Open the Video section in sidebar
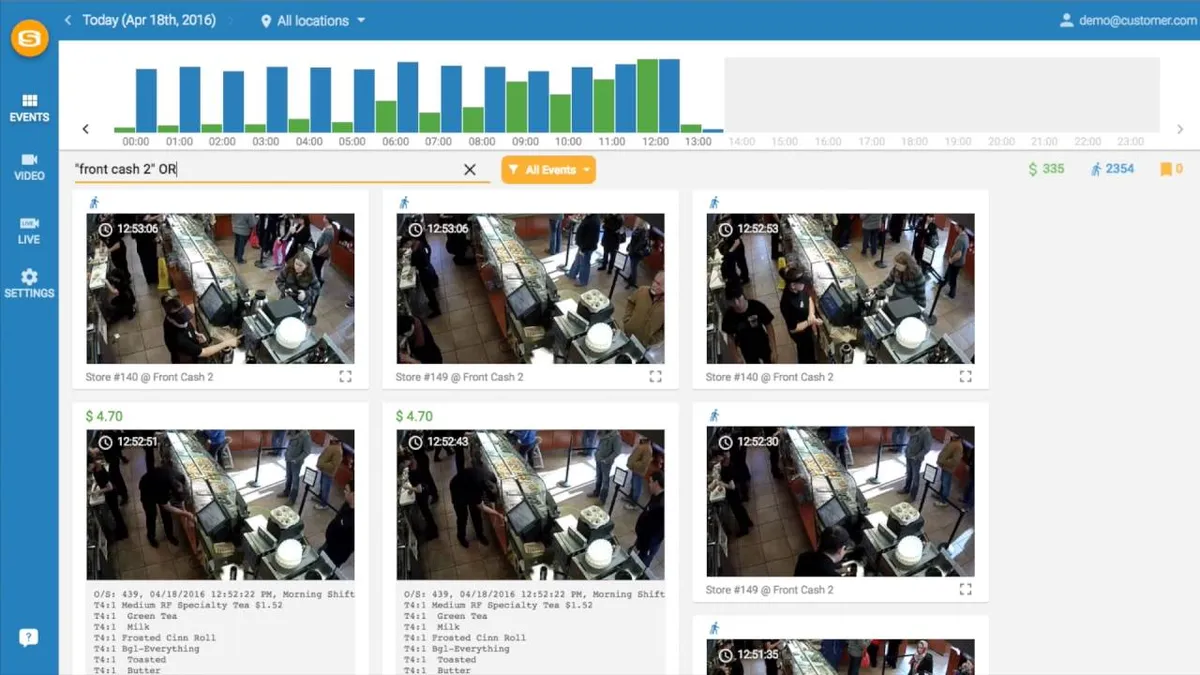 29,167
